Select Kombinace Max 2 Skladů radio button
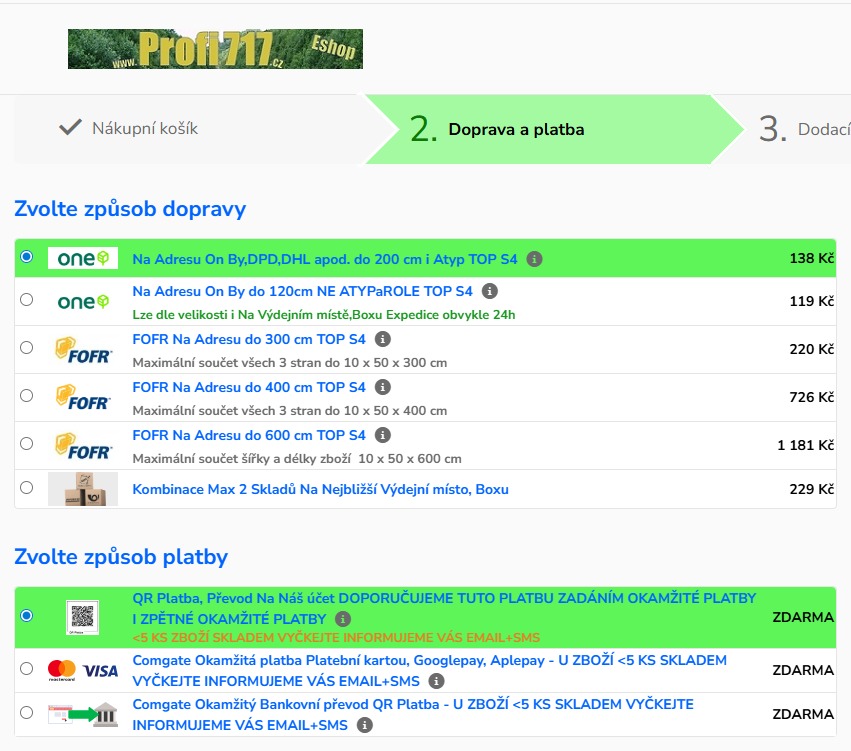The width and height of the screenshot is (851, 751). [x=26, y=488]
